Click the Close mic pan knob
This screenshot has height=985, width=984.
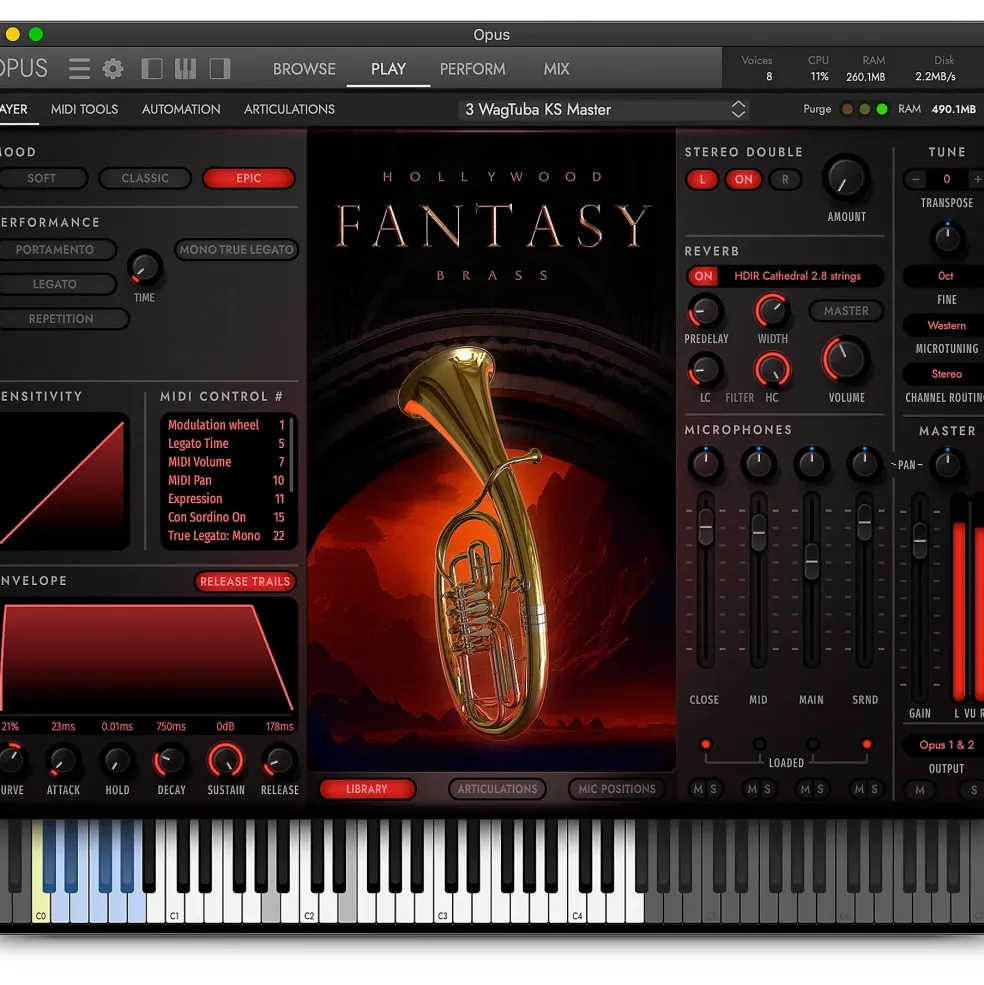tap(705, 464)
